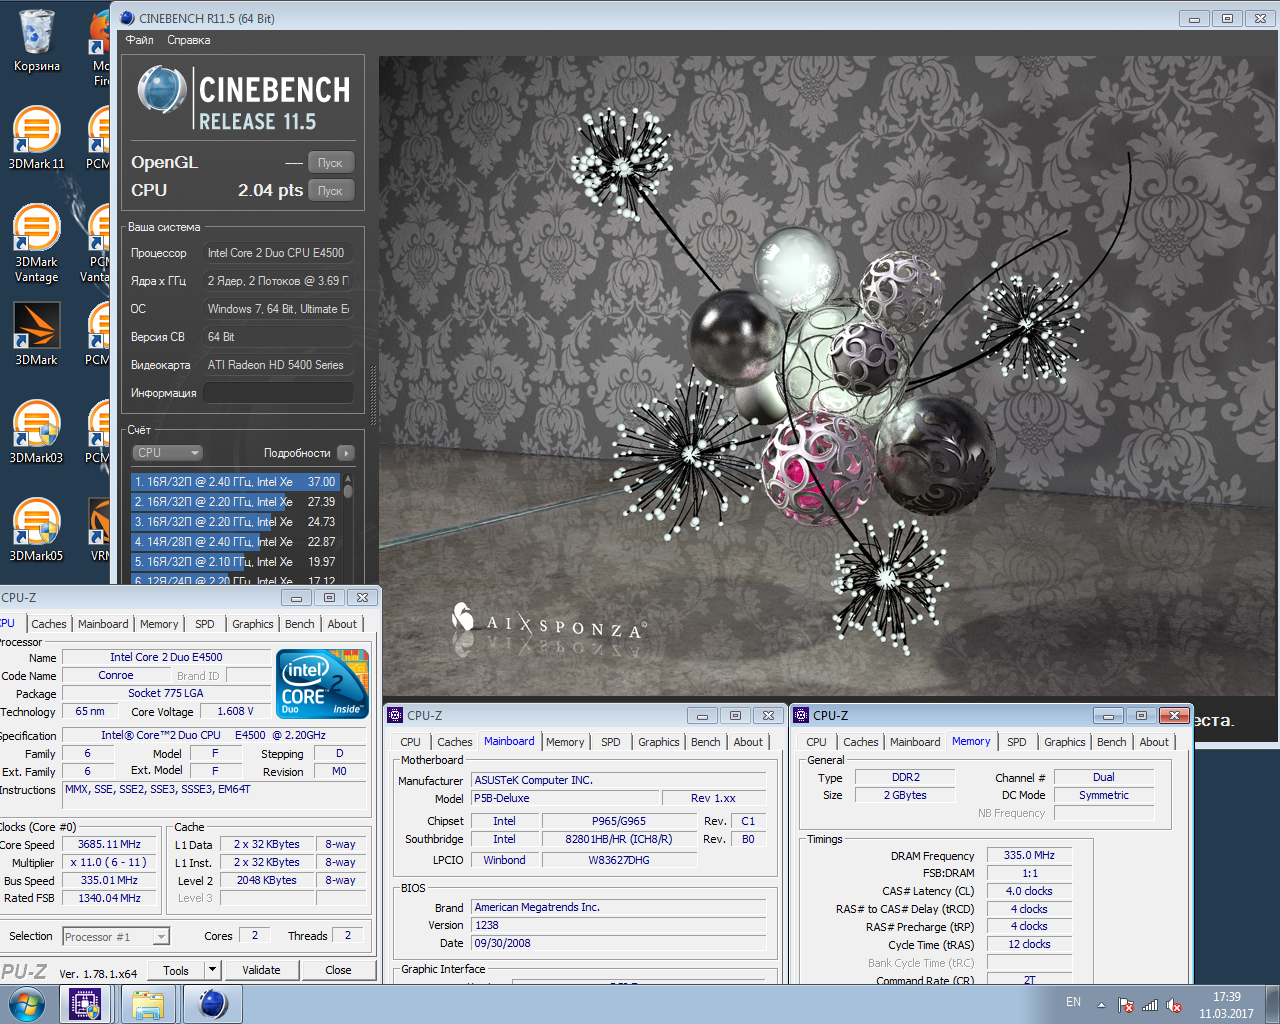Select Memory tab in the Mainboard CPU-Z window
Screen dimensions: 1280x1024
click(x=565, y=742)
